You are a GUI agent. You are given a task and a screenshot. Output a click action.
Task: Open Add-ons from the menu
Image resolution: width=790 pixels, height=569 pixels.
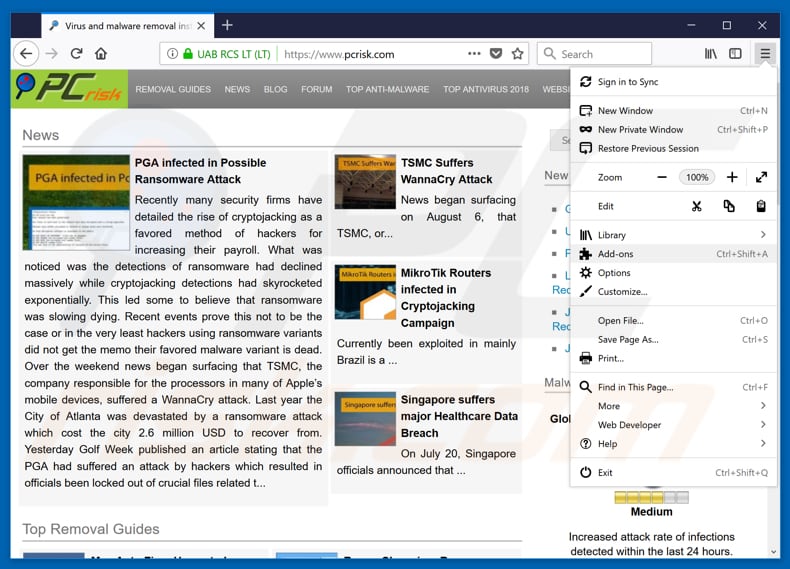point(615,254)
